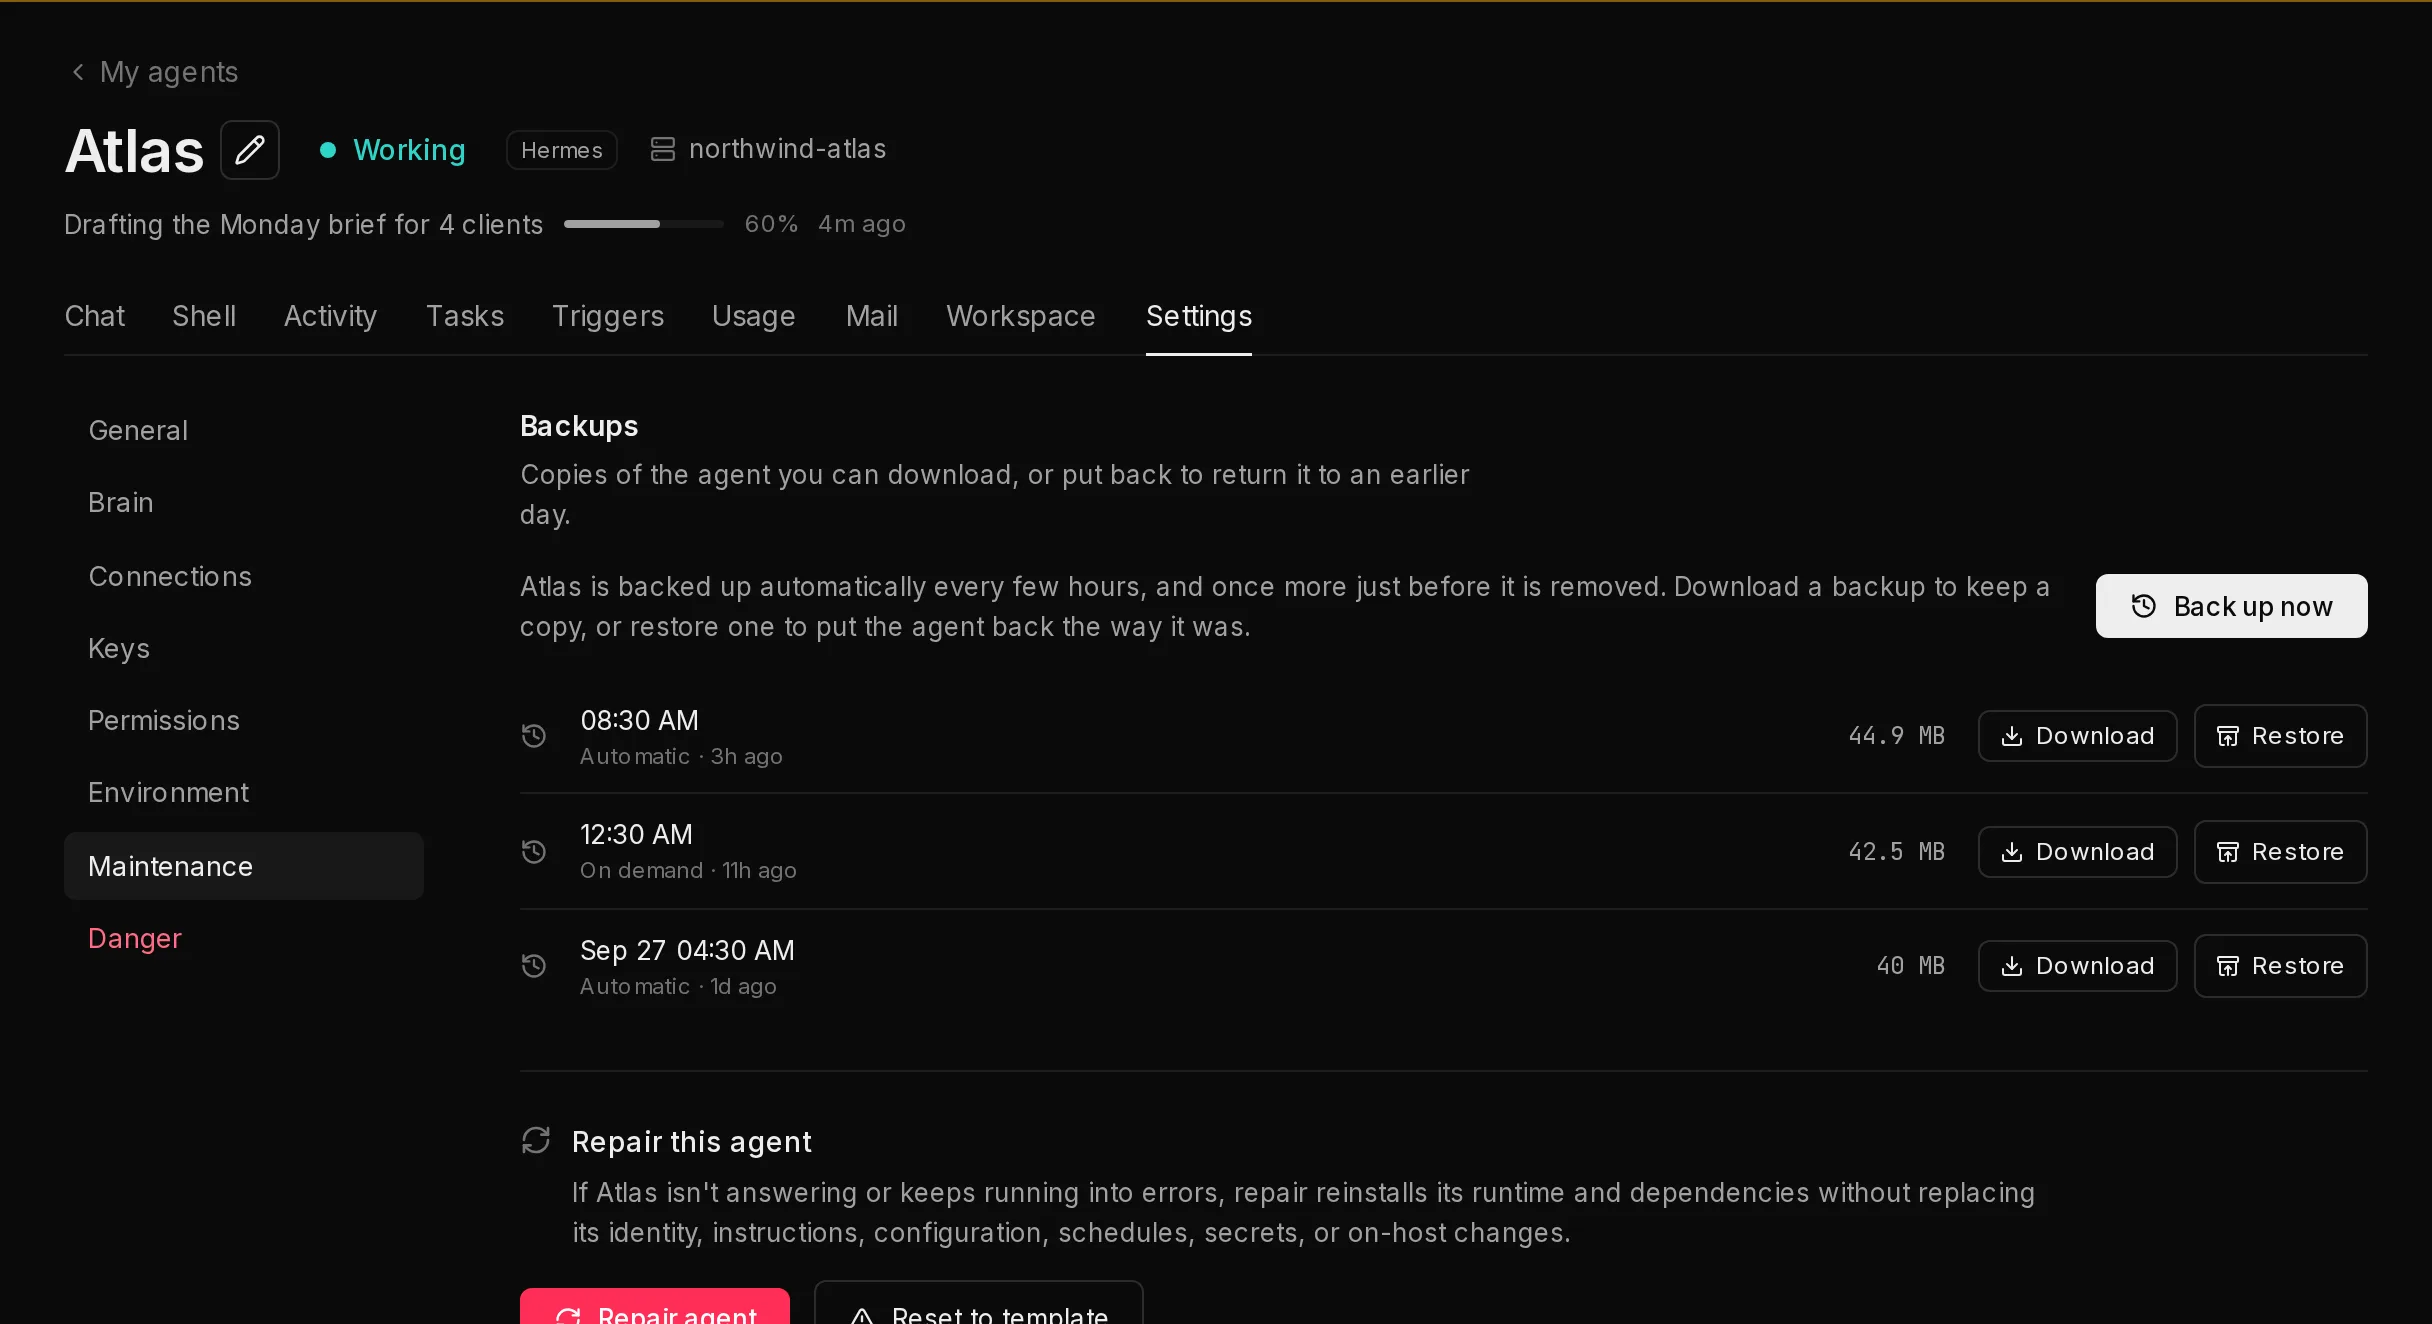Restore the Sep 27 04:30 AM backup
Viewport: 2432px width, 1324px height.
point(2281,966)
